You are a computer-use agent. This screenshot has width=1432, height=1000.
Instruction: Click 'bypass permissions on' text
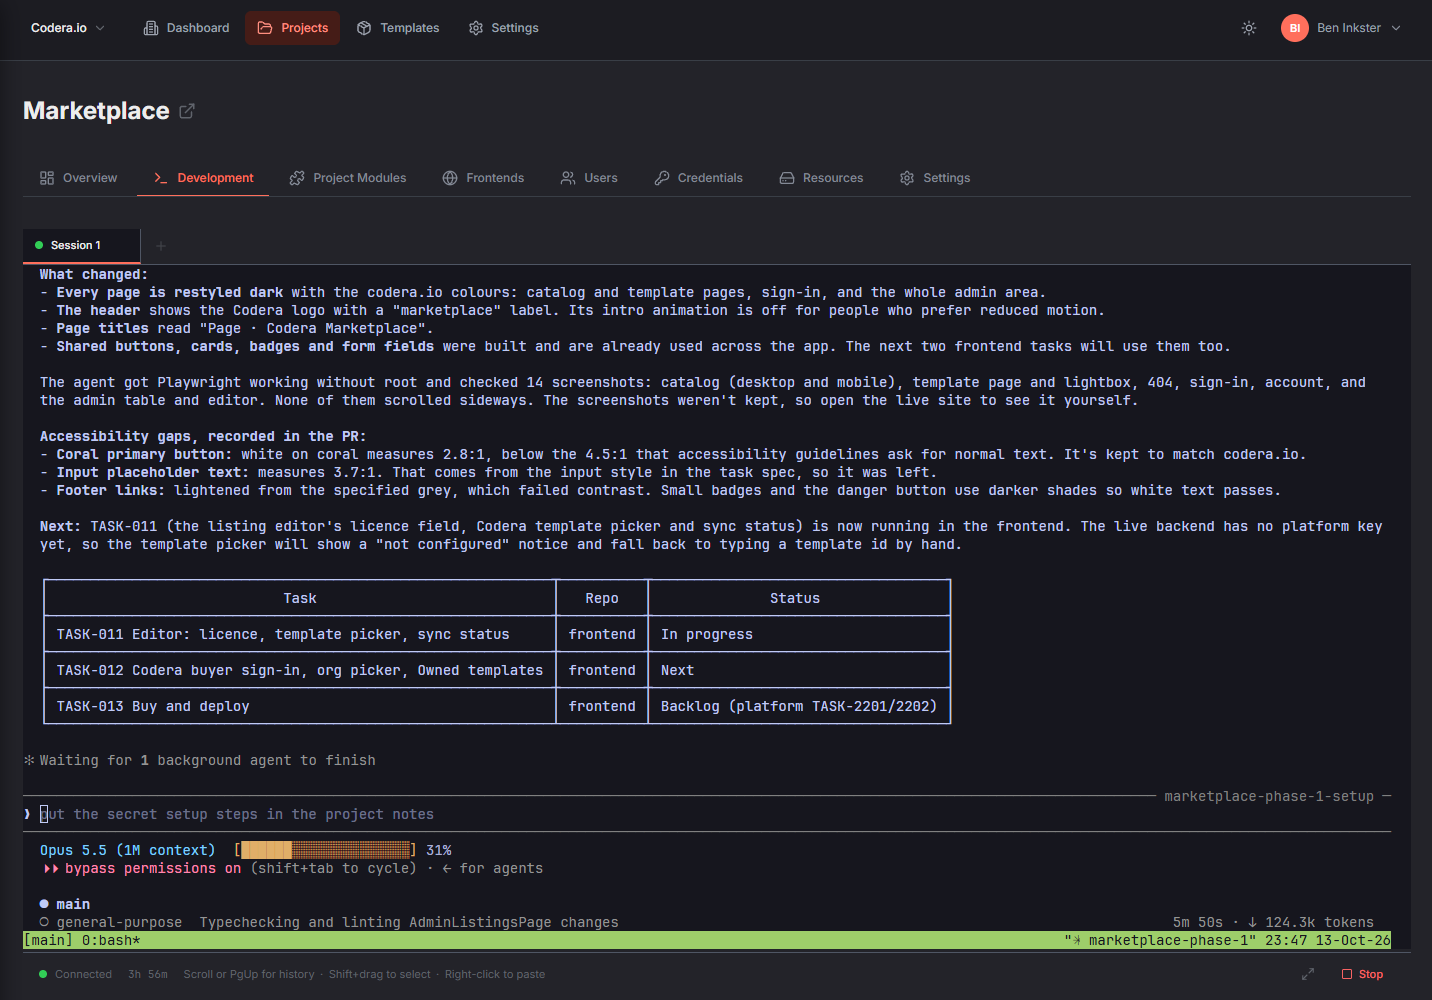[153, 868]
